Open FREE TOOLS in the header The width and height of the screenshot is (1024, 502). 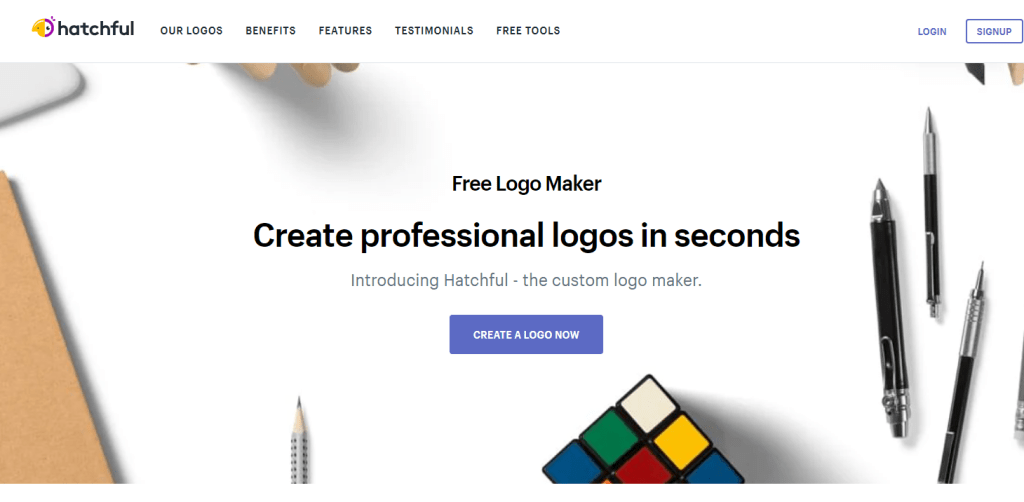(x=528, y=31)
